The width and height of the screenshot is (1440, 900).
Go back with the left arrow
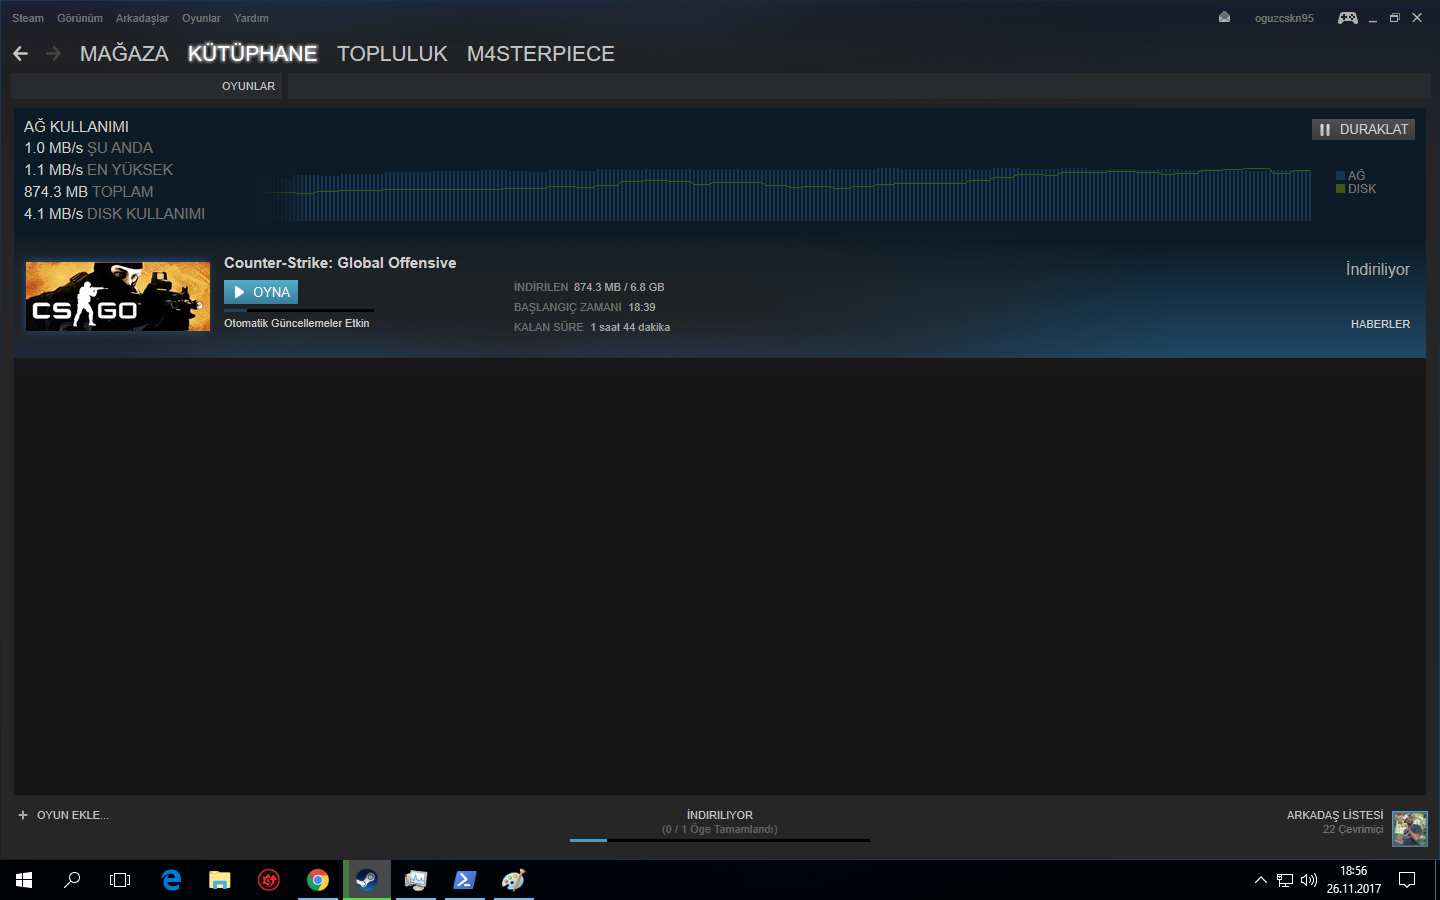21,54
